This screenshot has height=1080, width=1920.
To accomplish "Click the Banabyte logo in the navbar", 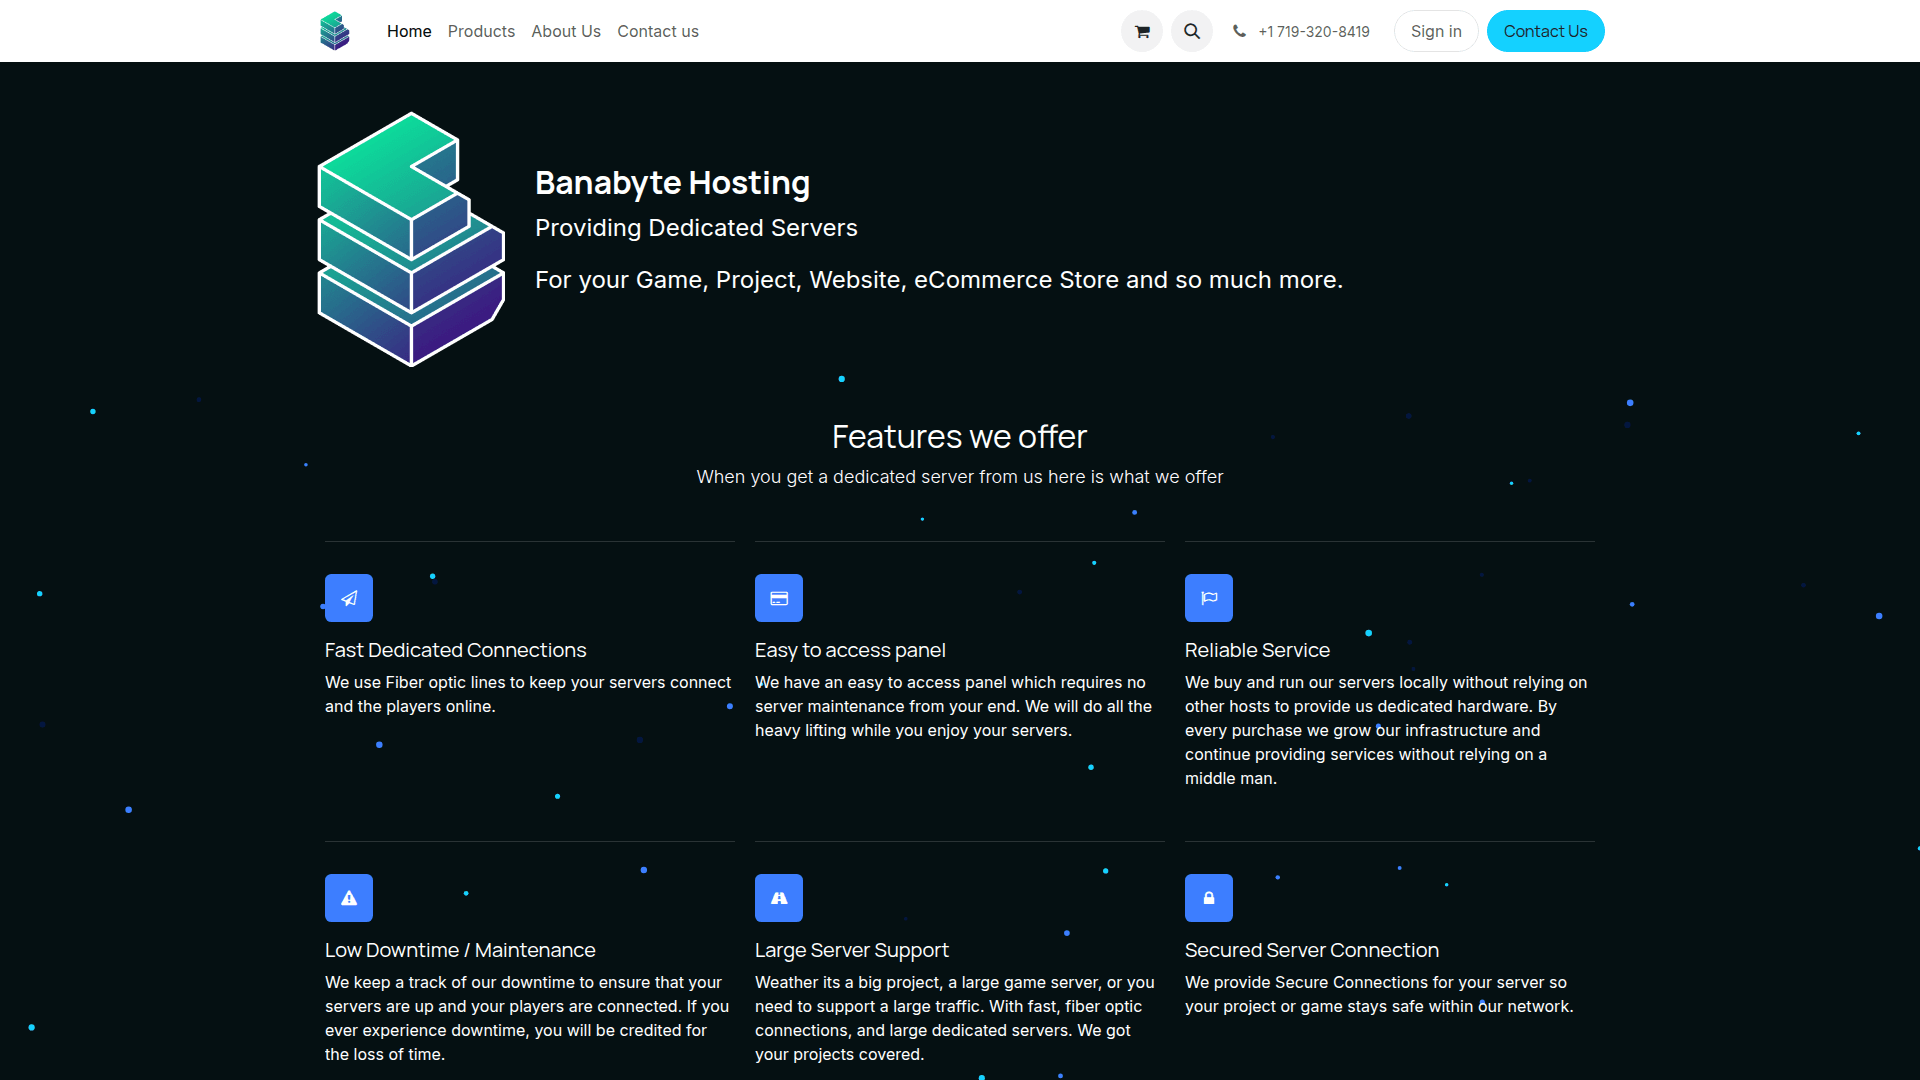I will (335, 31).
